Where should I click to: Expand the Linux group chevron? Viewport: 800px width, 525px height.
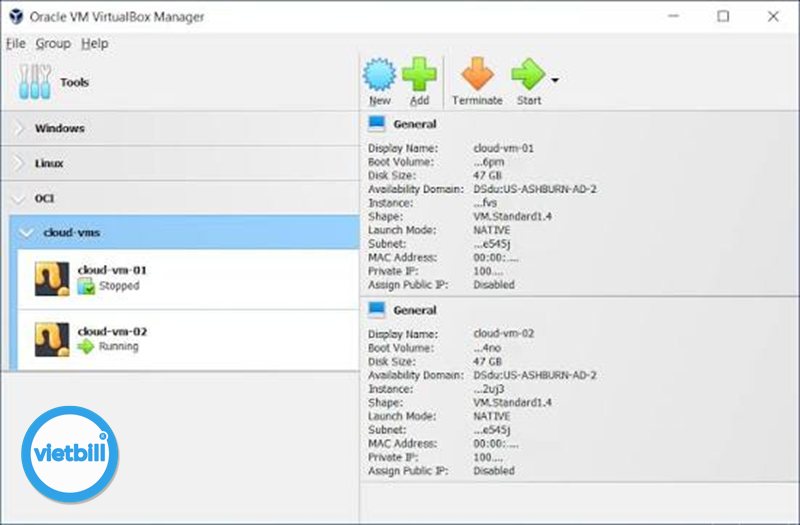(19, 163)
